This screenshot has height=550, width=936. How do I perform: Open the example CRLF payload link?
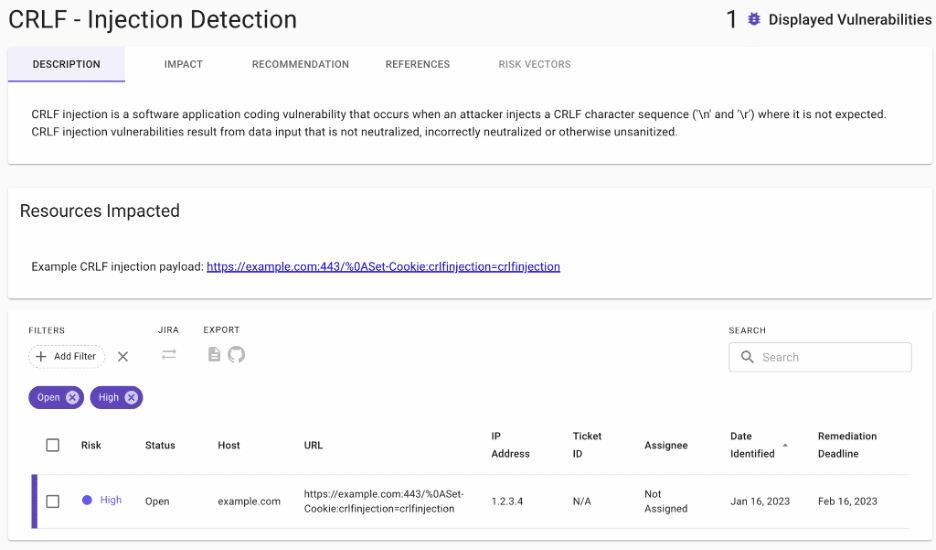click(x=383, y=266)
